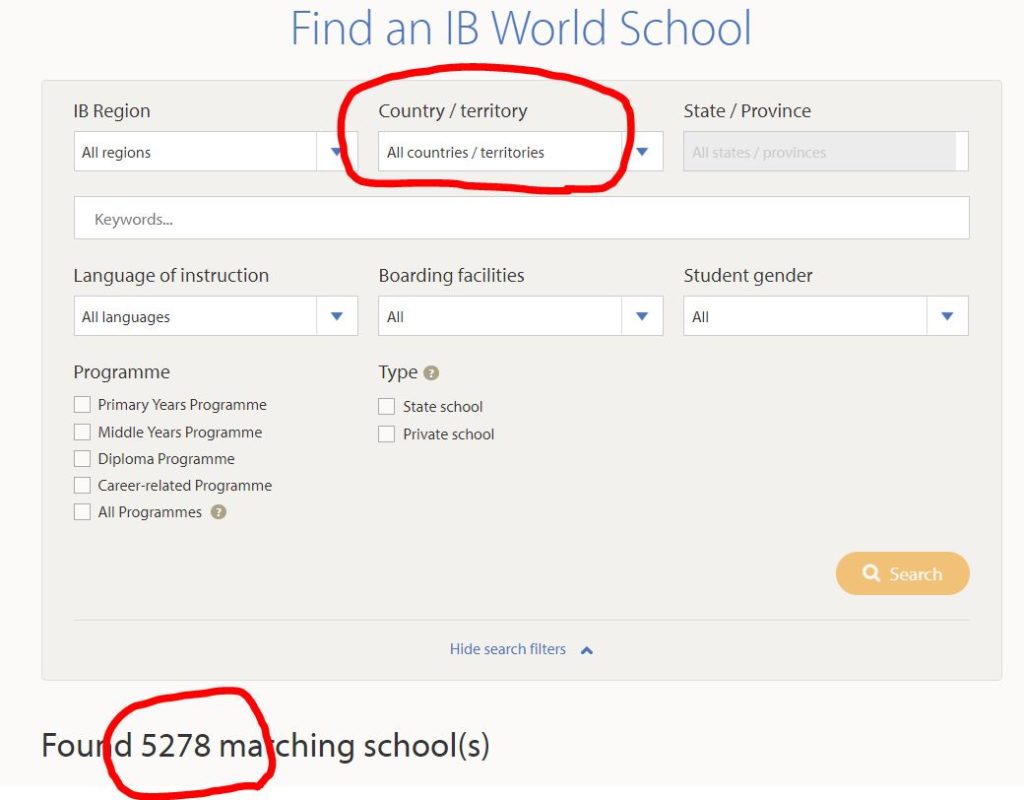Open the IB Region dropdown
1024x800 pixels.
[215, 152]
